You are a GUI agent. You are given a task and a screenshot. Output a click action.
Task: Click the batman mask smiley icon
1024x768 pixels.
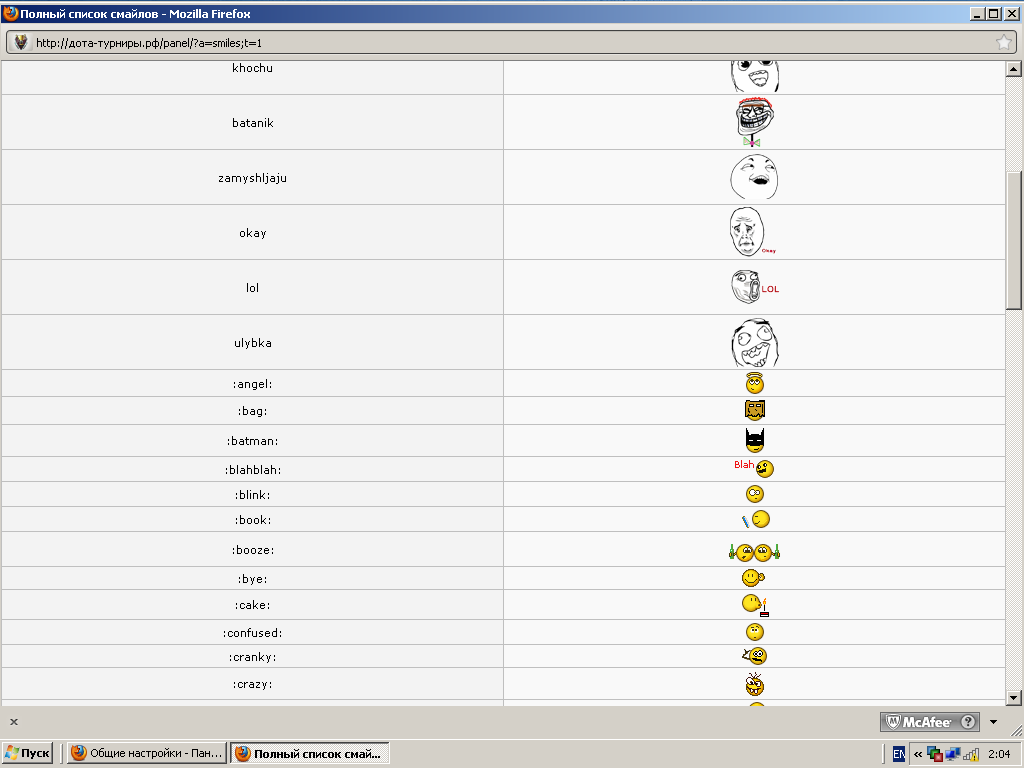point(754,440)
